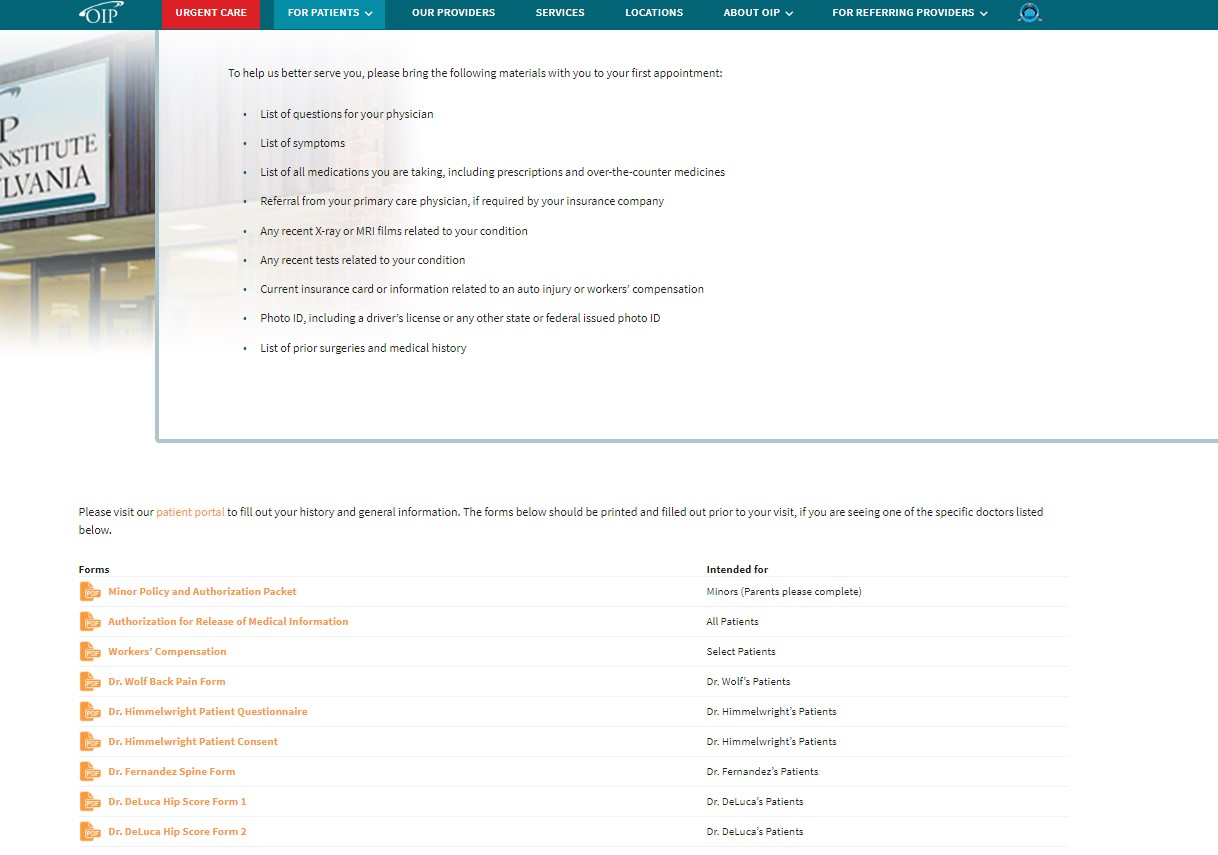The height and width of the screenshot is (855, 1218).
Task: Open Our Providers page
Action: (453, 13)
